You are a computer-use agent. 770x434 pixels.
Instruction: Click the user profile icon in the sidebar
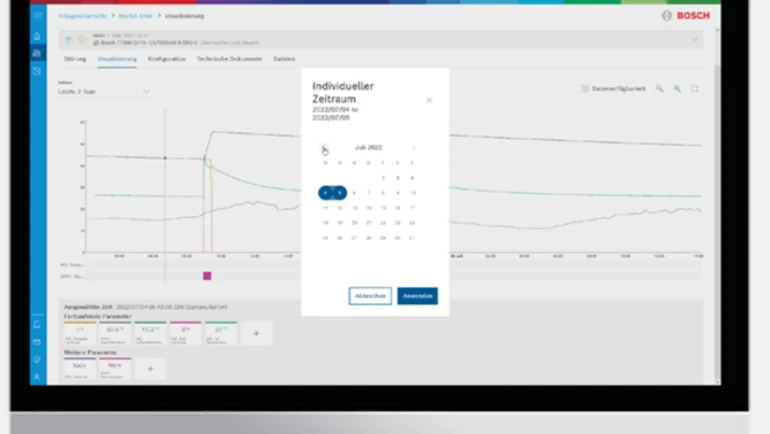click(37, 377)
